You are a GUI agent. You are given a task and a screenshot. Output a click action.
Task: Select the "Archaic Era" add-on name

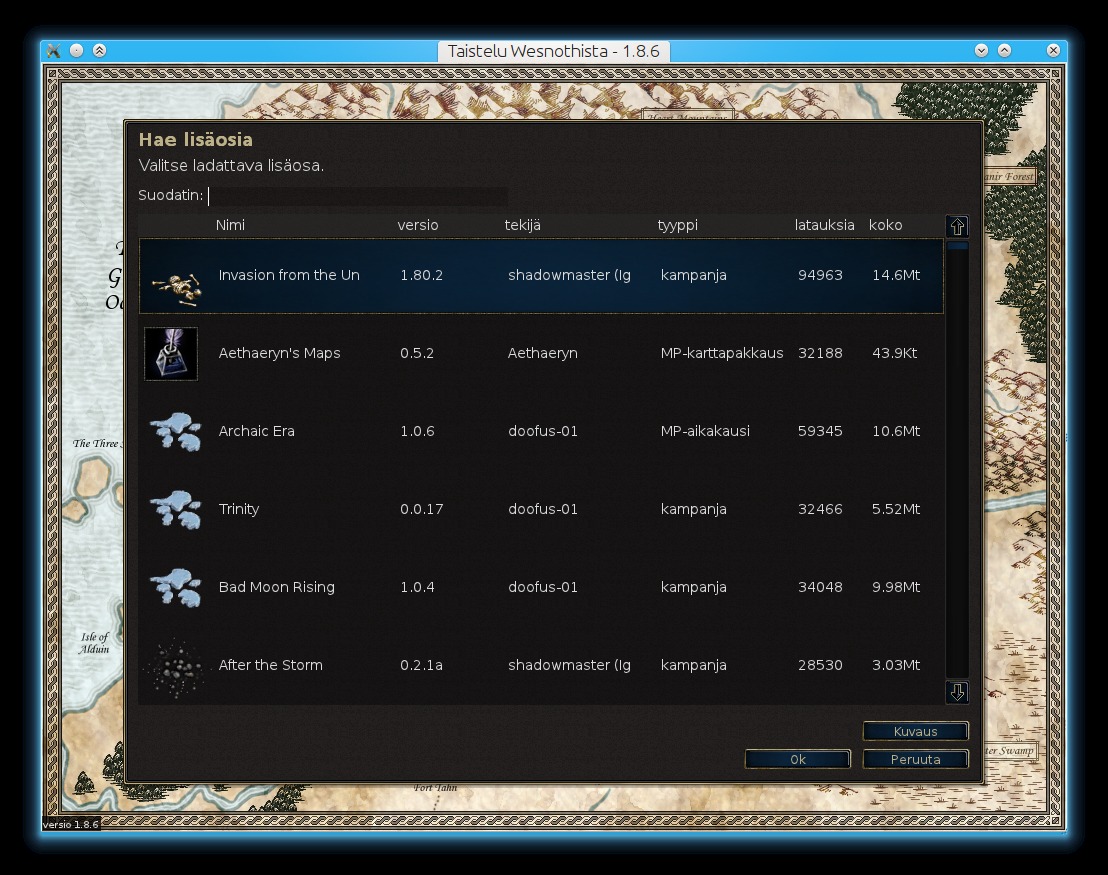257,431
